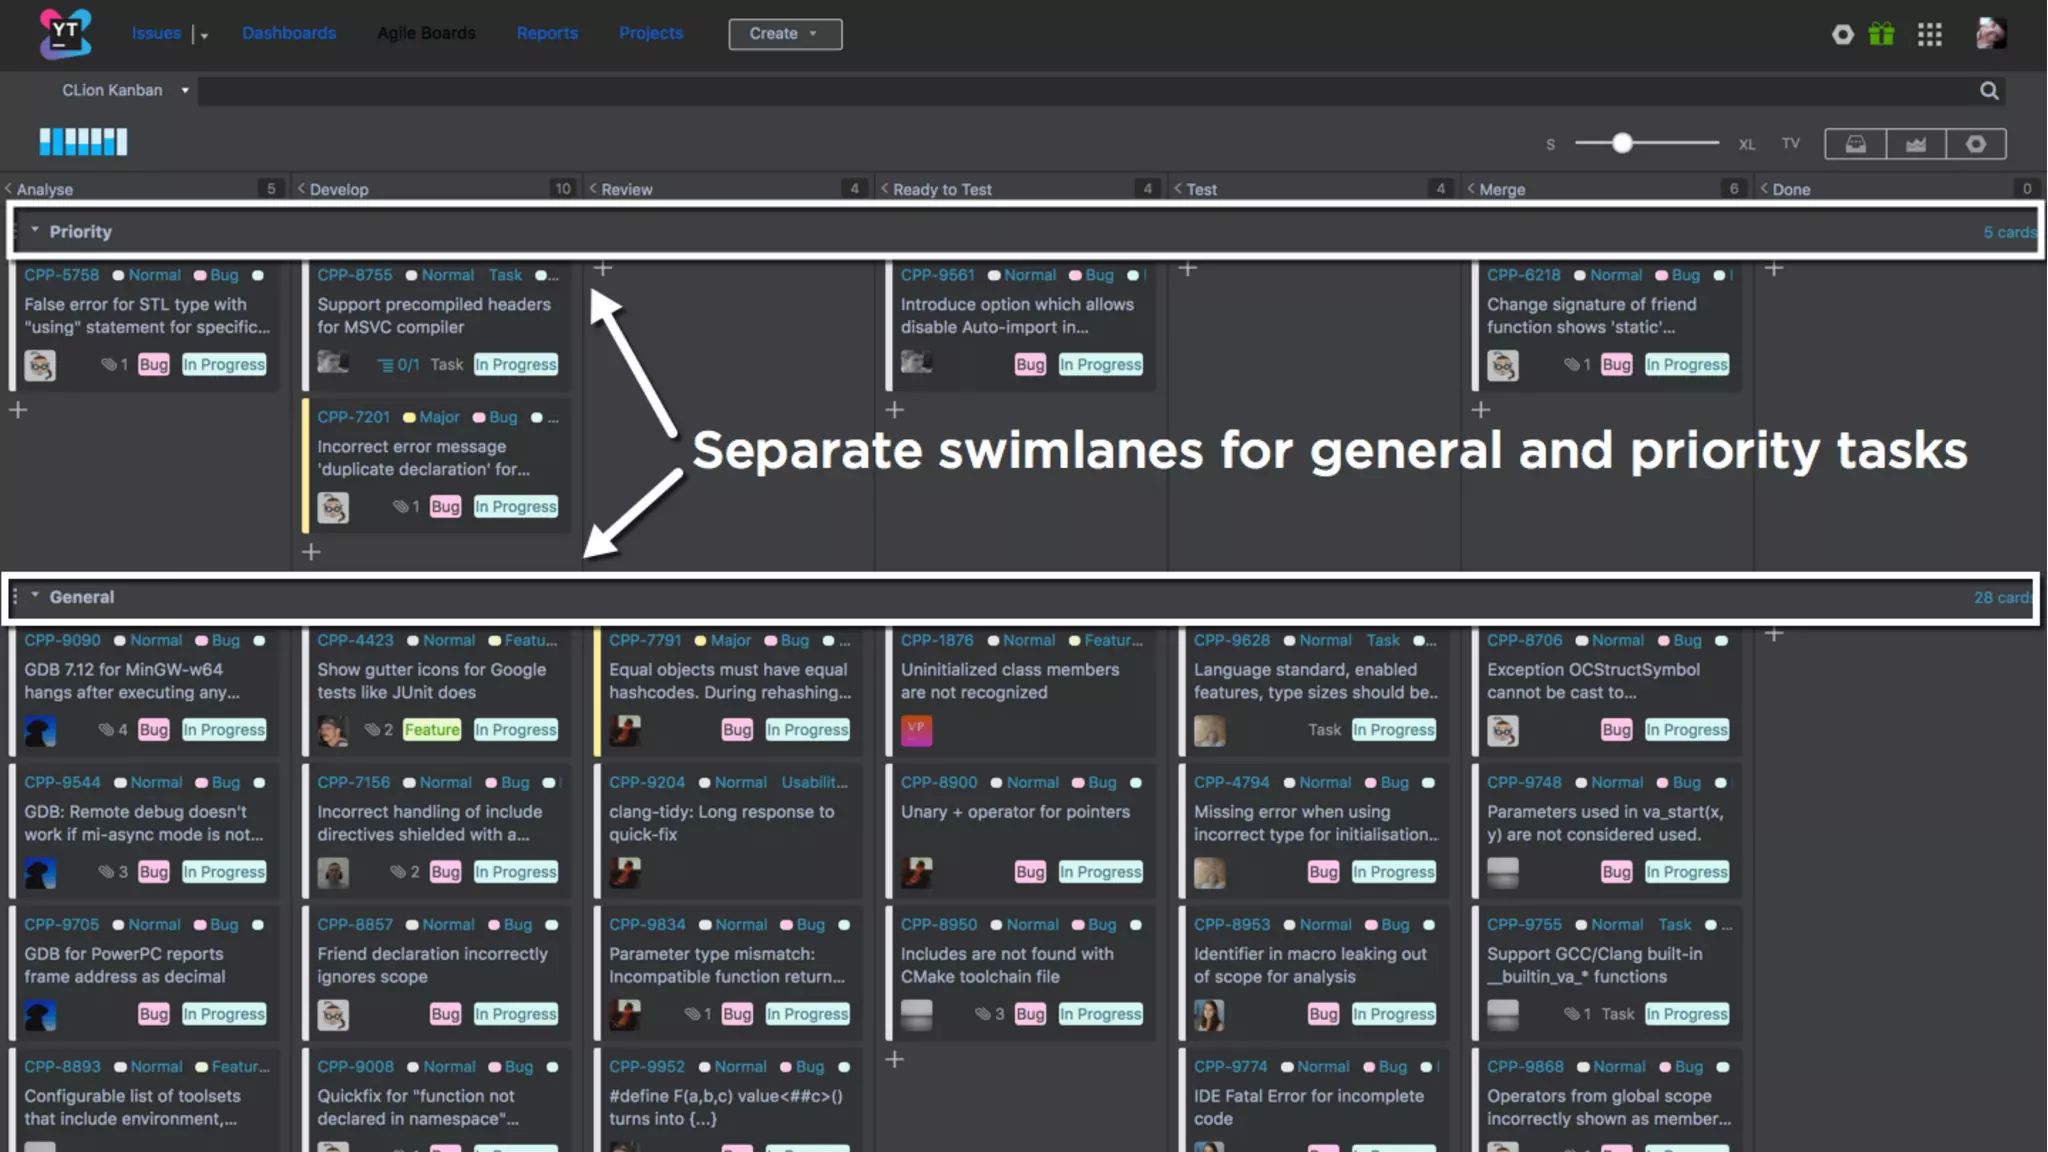Open board settings hexagon icon
This screenshot has width=2048, height=1152.
pyautogui.click(x=1975, y=144)
